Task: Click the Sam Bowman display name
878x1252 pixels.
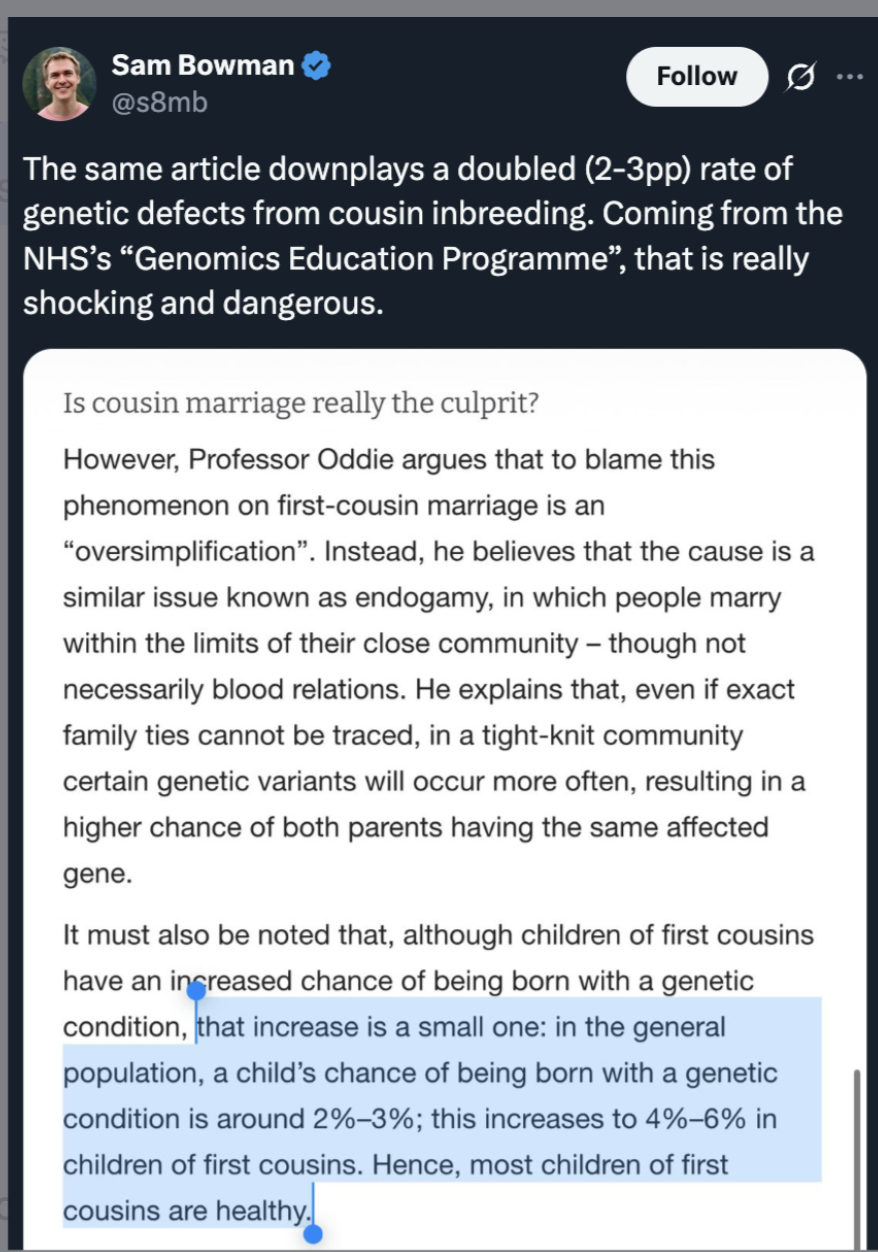Action: pyautogui.click(x=203, y=66)
